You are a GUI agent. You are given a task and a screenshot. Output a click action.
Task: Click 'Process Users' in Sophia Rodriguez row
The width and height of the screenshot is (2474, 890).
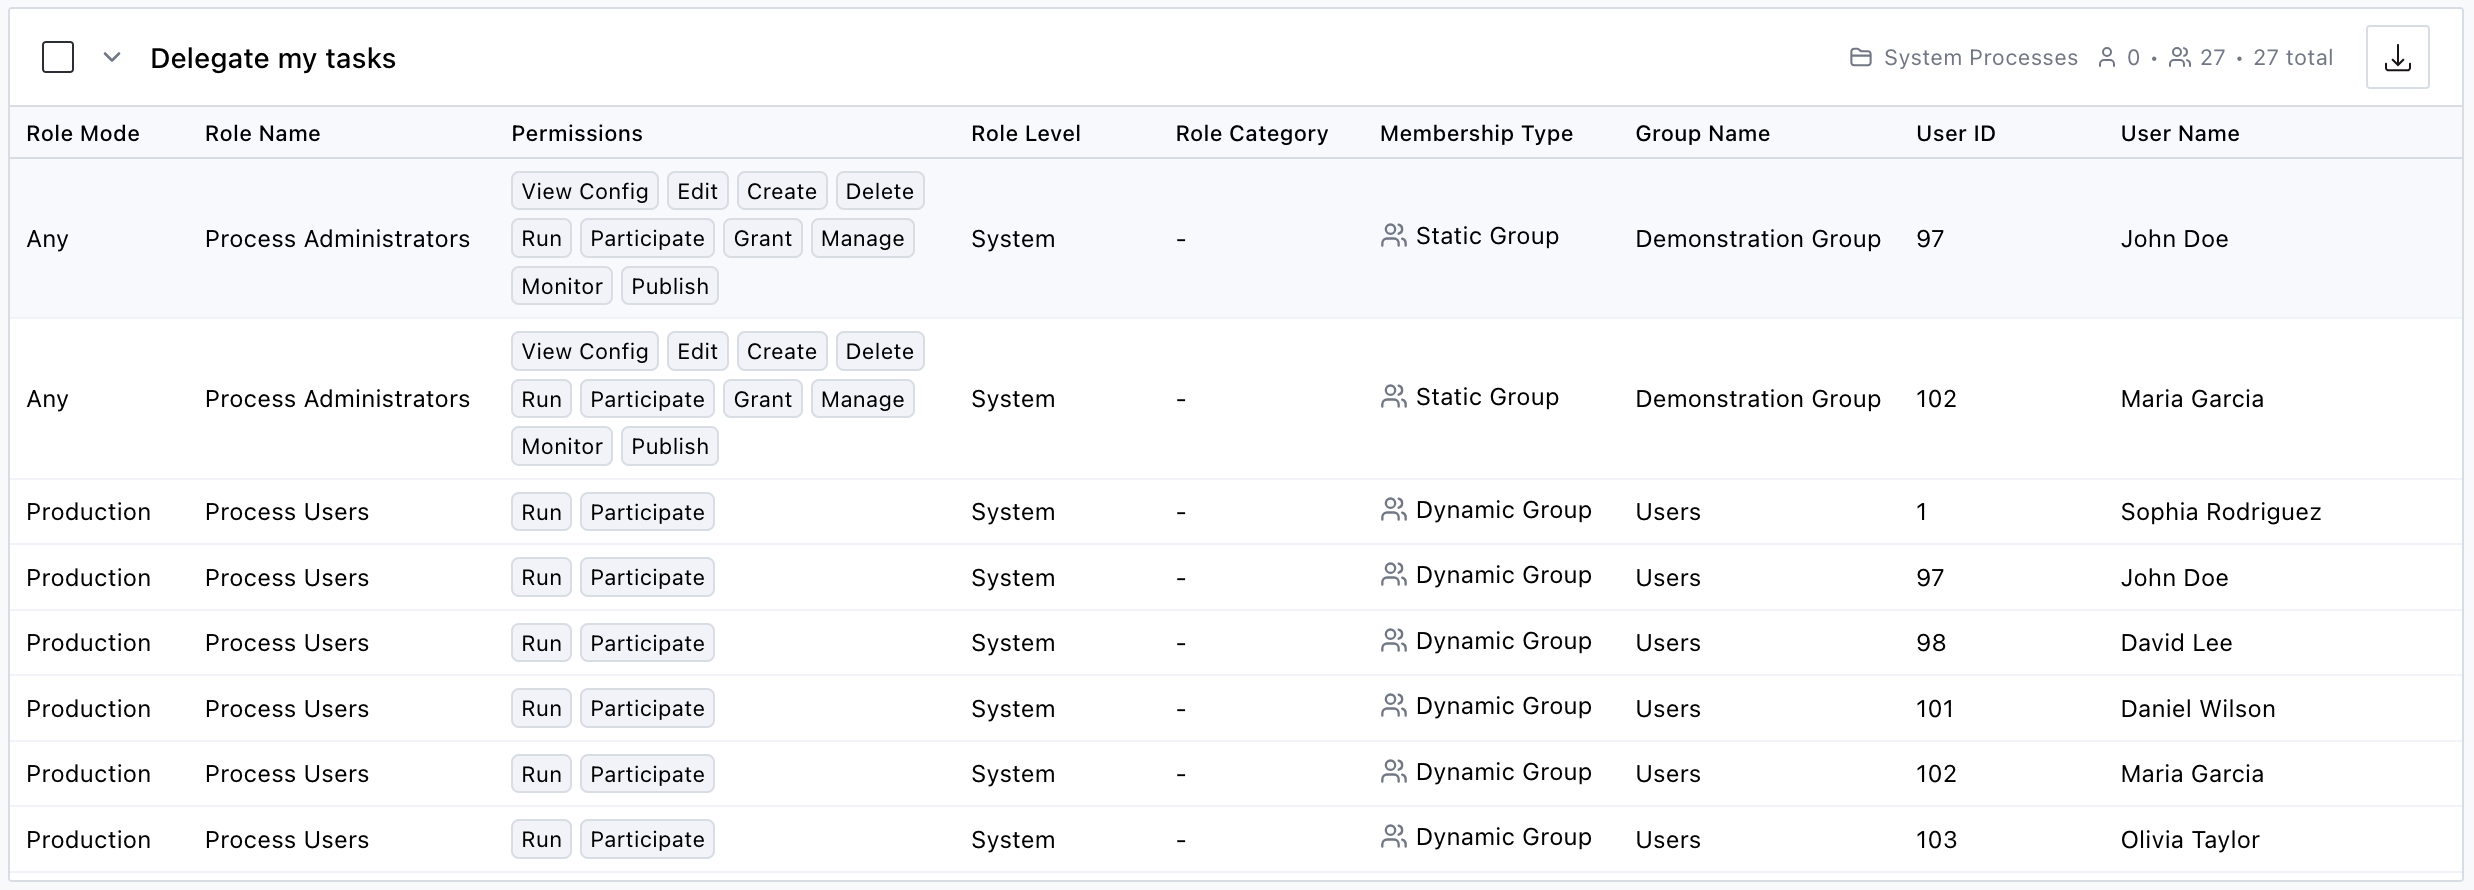(287, 512)
